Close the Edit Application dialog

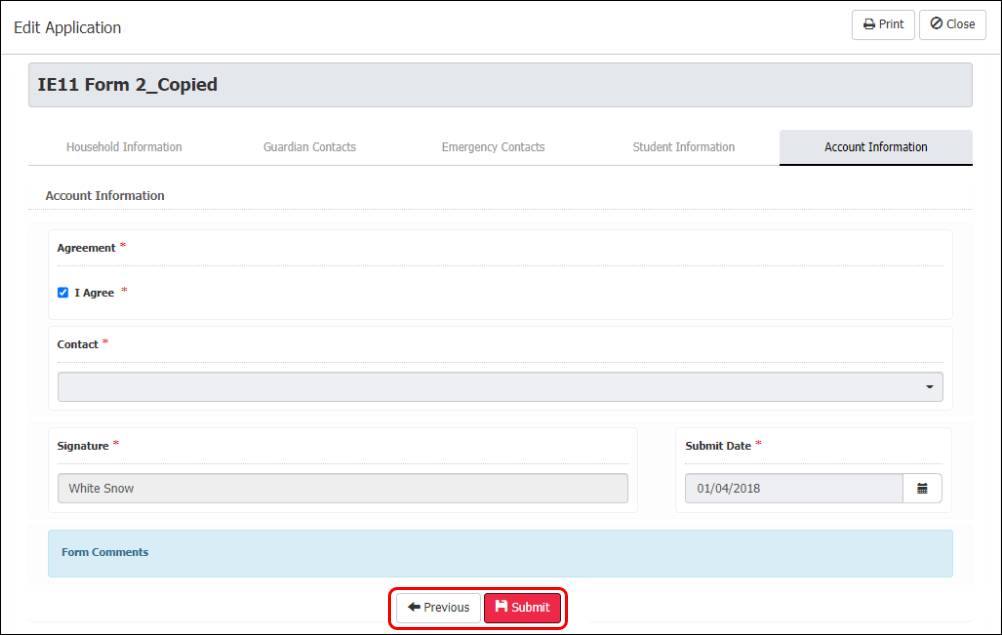click(x=952, y=25)
